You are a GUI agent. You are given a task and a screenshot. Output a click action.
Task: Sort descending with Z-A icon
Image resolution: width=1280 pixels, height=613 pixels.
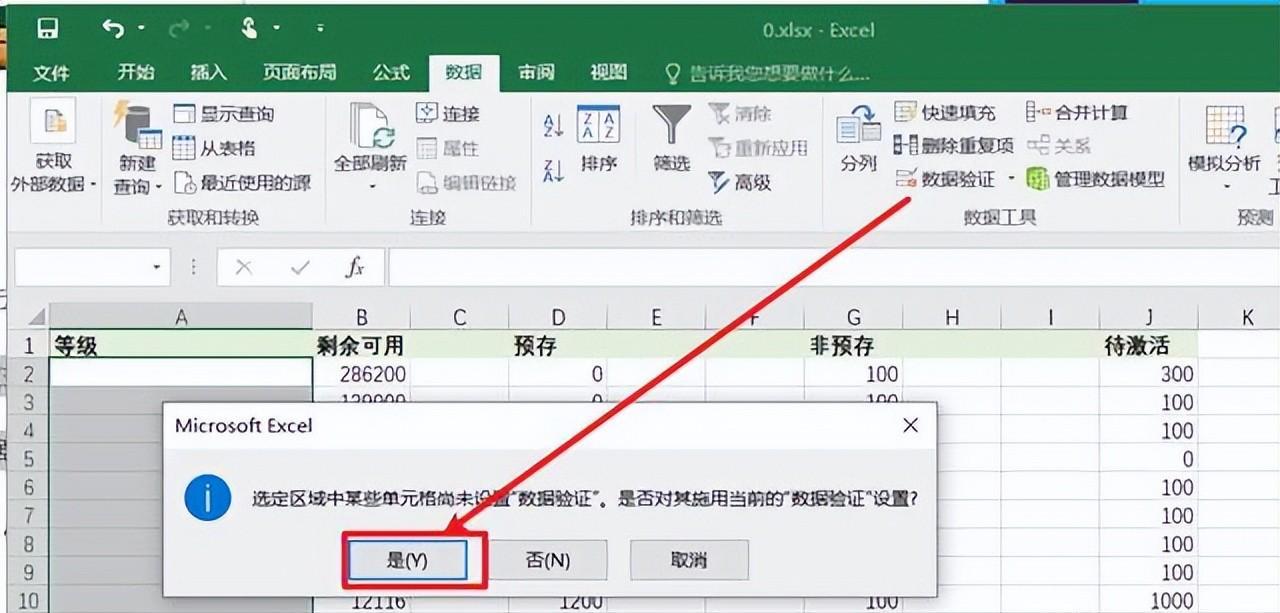[553, 170]
